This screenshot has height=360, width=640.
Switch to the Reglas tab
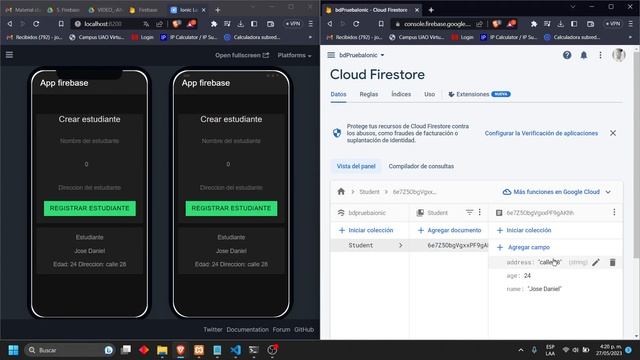coord(369,94)
